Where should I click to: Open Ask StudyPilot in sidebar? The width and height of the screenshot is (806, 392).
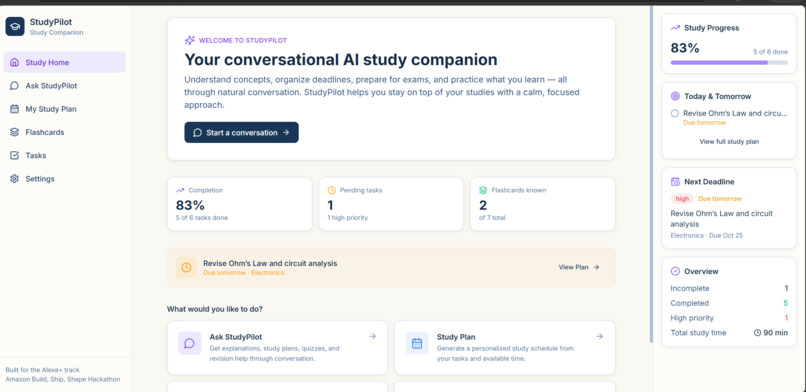[x=64, y=86]
